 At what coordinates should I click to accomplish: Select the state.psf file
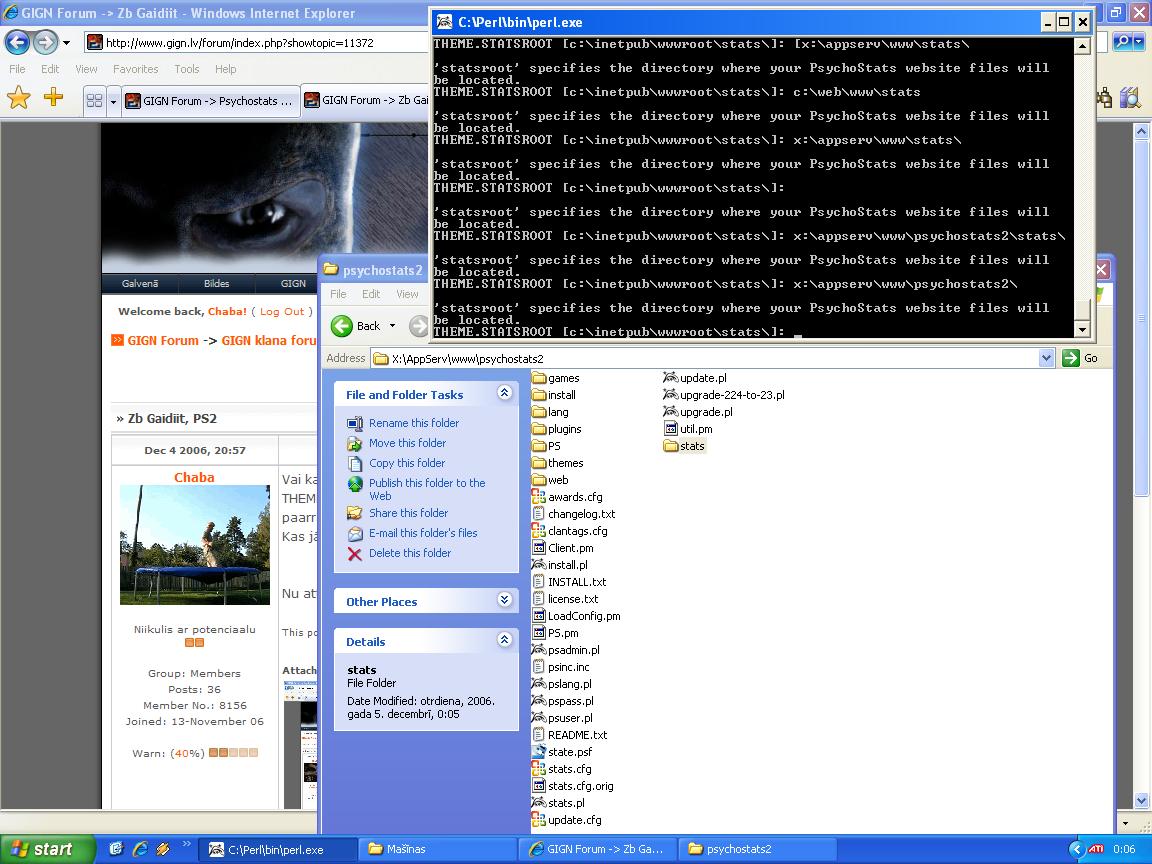click(562, 752)
